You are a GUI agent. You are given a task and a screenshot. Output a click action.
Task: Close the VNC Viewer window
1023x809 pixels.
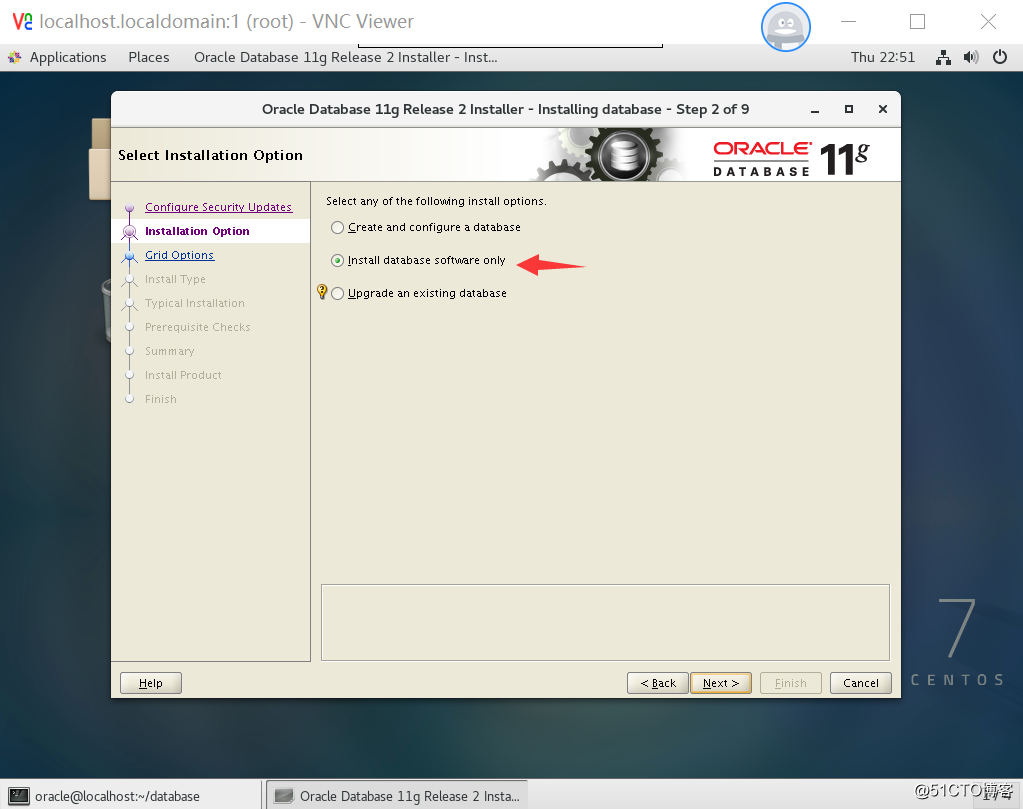click(988, 22)
